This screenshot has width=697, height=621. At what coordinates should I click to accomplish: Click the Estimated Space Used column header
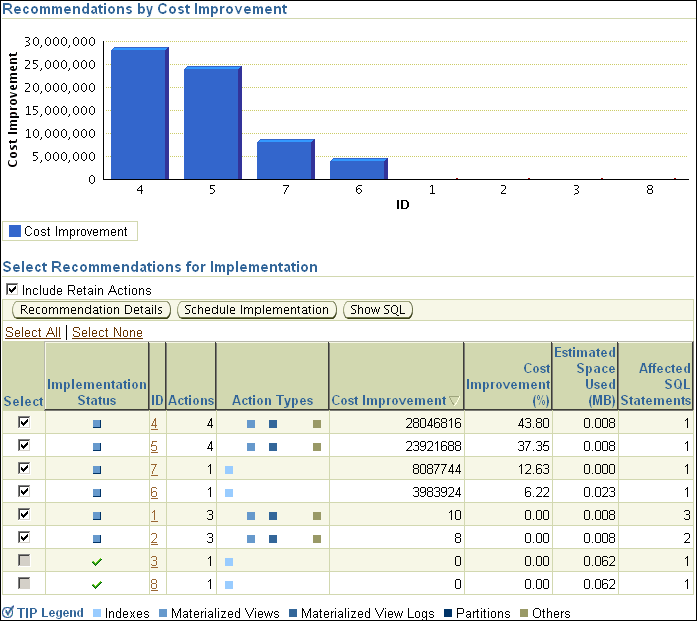coord(584,376)
